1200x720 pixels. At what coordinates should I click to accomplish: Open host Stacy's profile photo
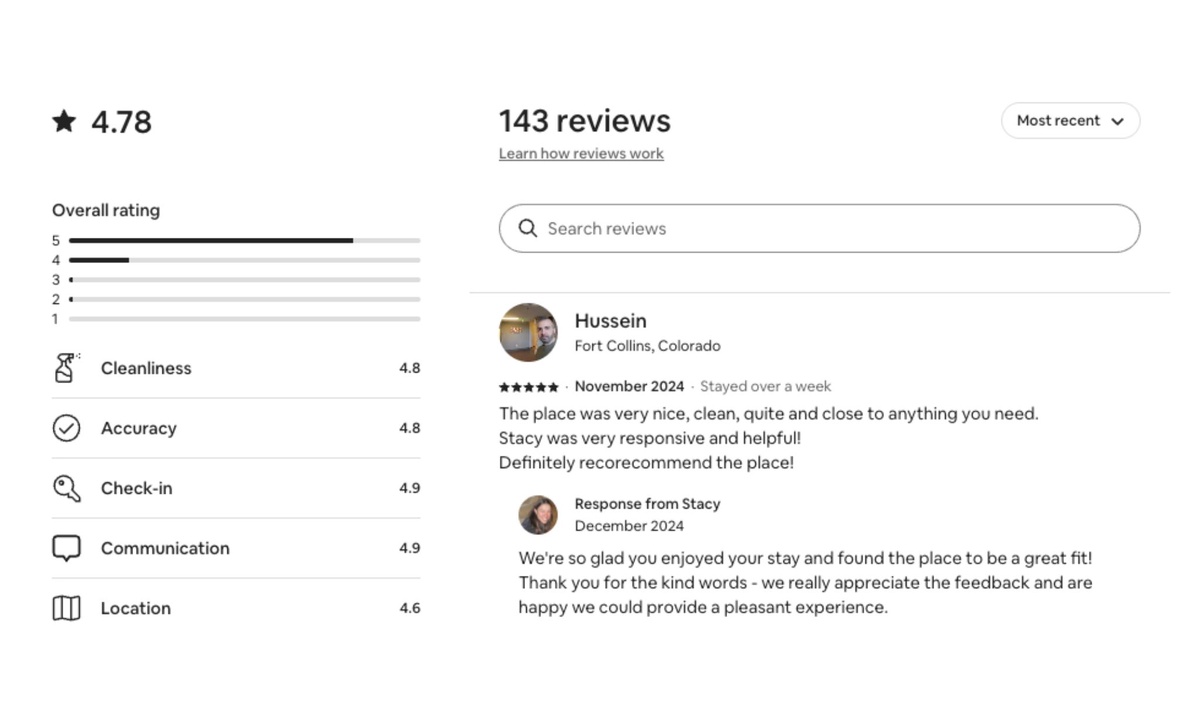pos(538,515)
